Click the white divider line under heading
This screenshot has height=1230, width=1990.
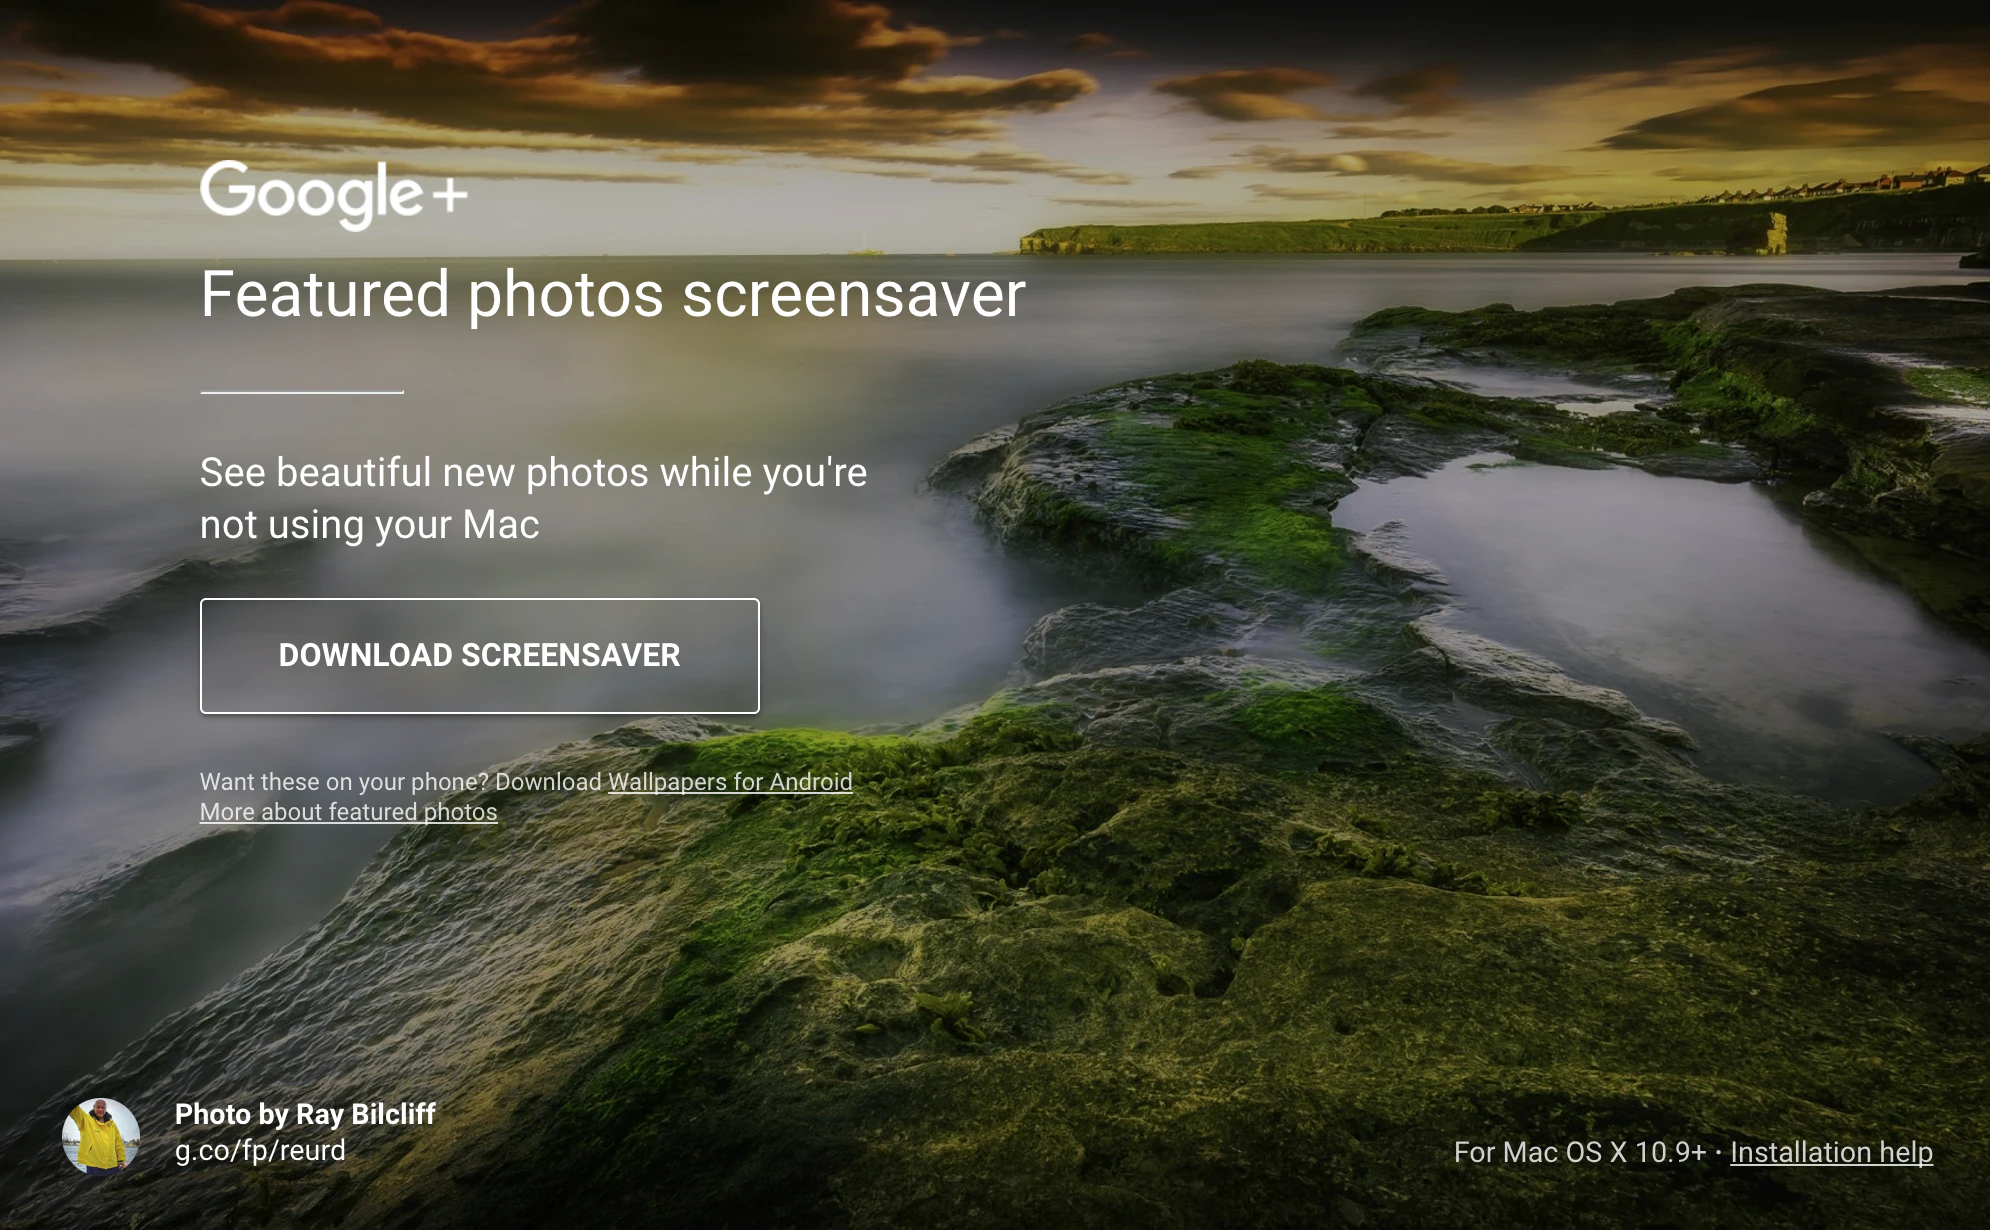[x=302, y=392]
